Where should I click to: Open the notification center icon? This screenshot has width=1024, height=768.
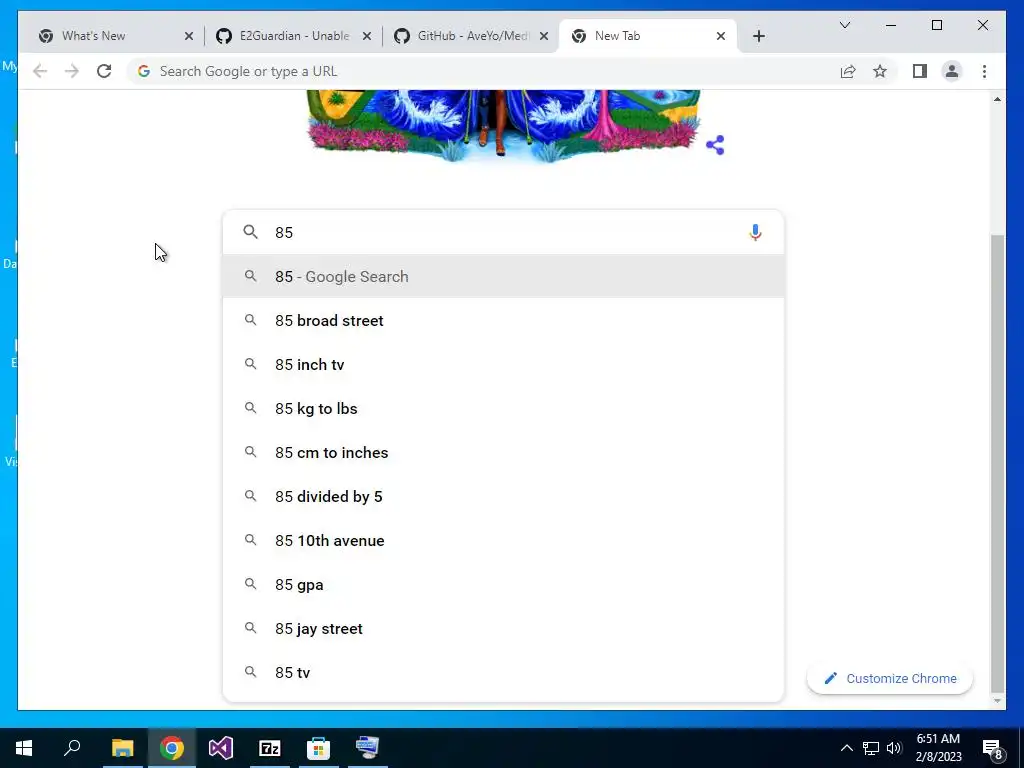[993, 748]
